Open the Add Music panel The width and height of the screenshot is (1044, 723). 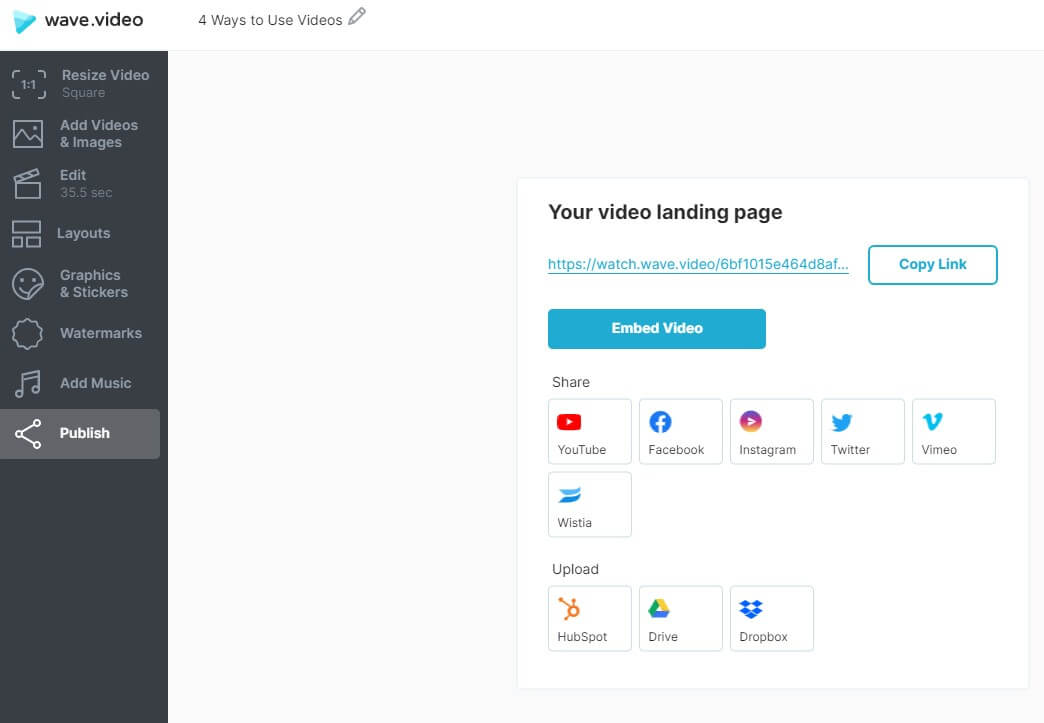(x=83, y=383)
